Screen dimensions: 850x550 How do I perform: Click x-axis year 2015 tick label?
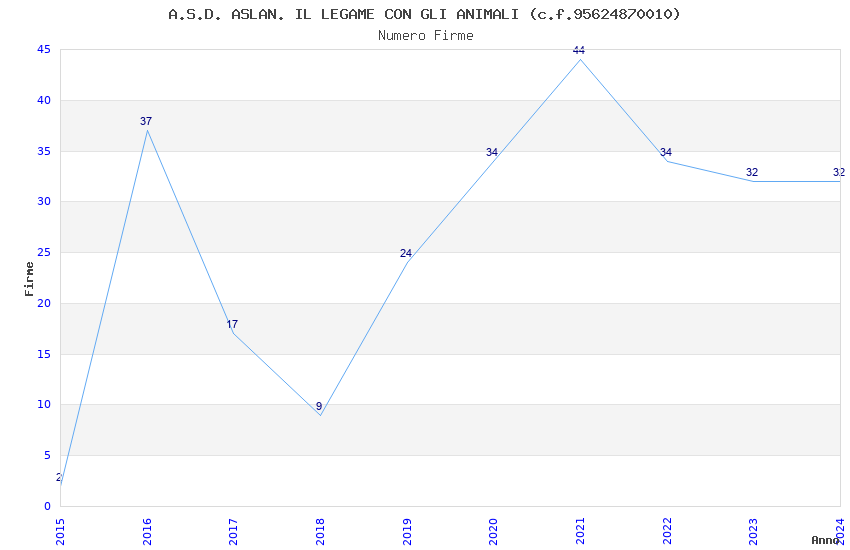tap(60, 532)
